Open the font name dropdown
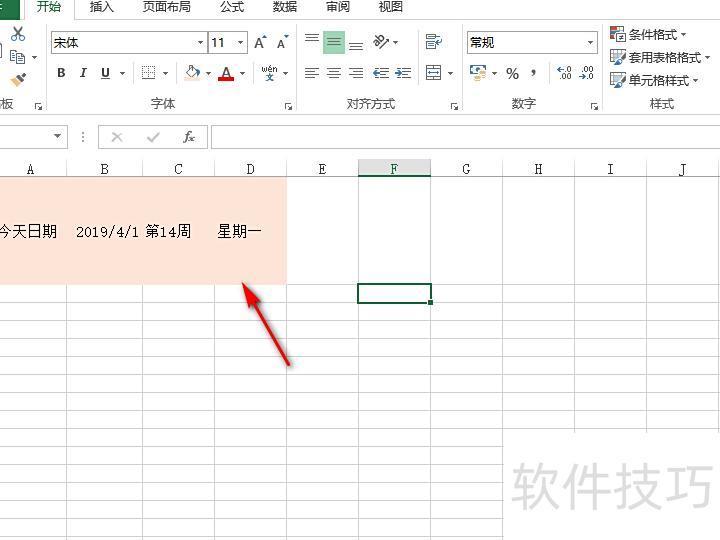 (201, 43)
